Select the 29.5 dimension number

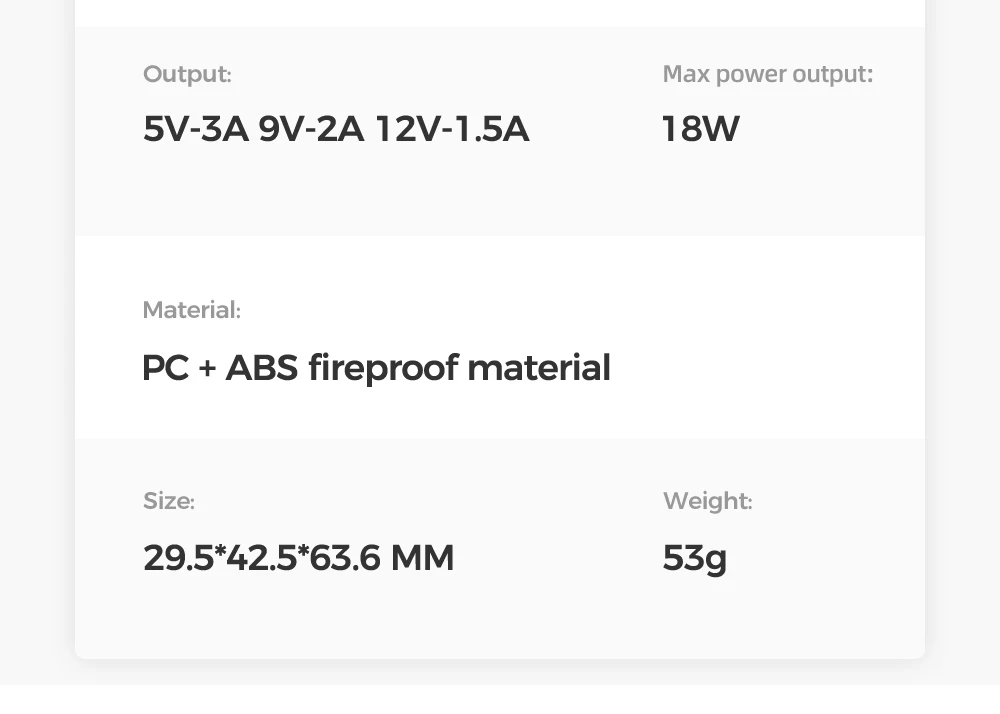179,558
